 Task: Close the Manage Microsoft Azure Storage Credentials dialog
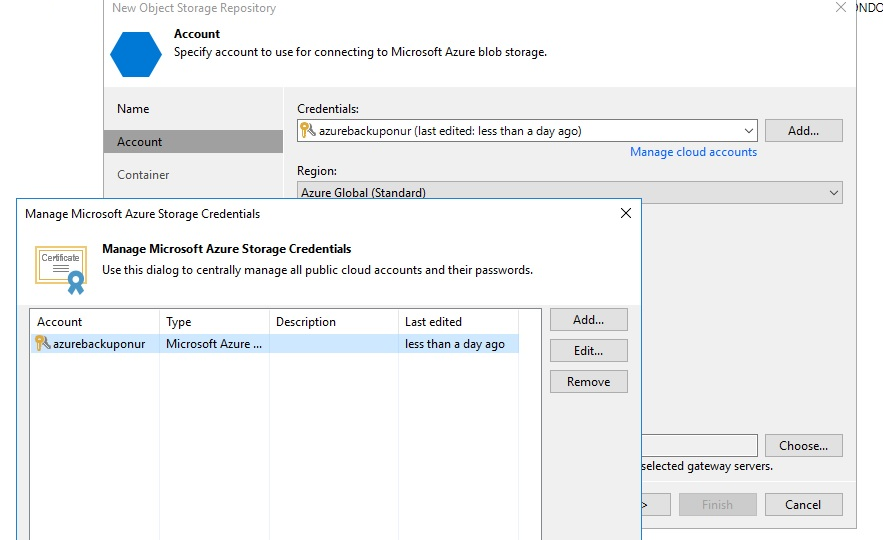click(x=626, y=213)
